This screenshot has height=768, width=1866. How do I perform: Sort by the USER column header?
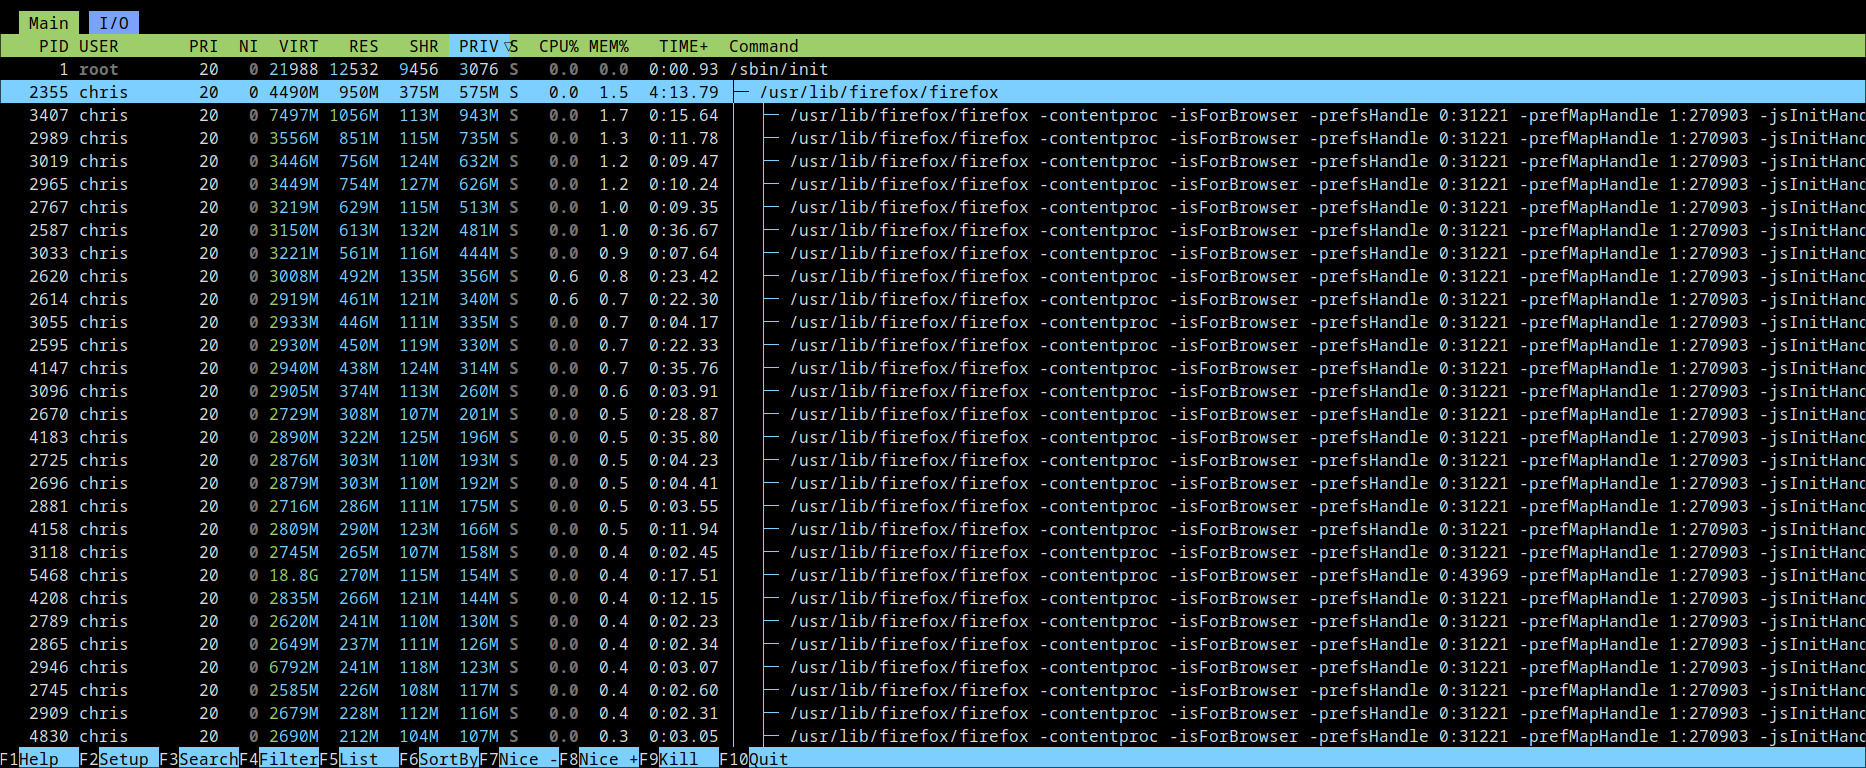99,46
